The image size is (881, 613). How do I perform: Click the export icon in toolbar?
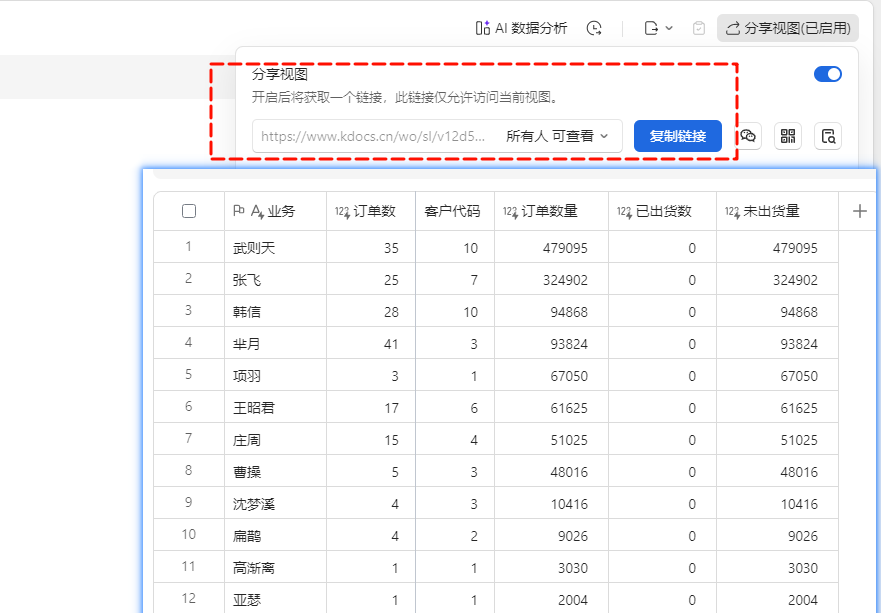pyautogui.click(x=651, y=28)
